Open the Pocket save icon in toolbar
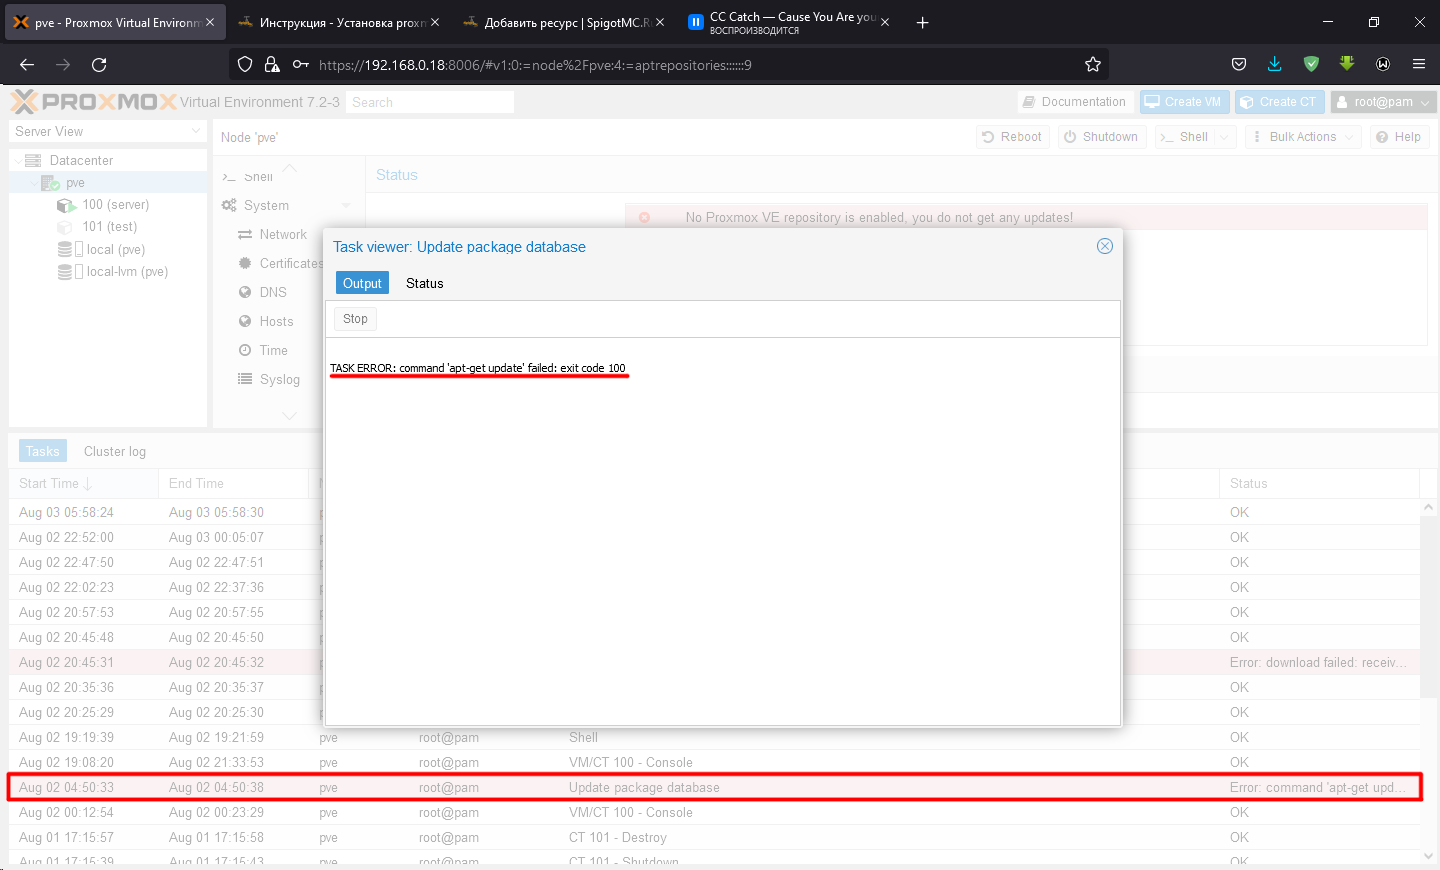 click(x=1239, y=64)
